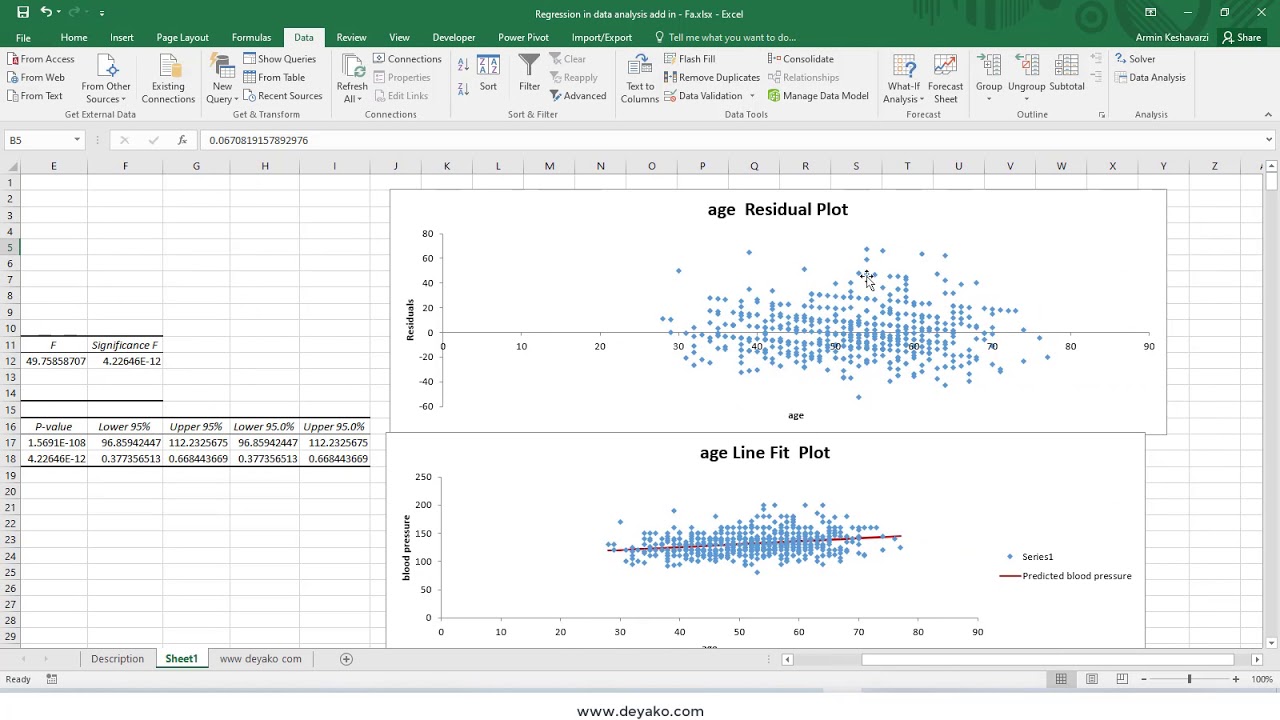The height and width of the screenshot is (720, 1280).
Task: Import data From Access
Action: tap(41, 59)
